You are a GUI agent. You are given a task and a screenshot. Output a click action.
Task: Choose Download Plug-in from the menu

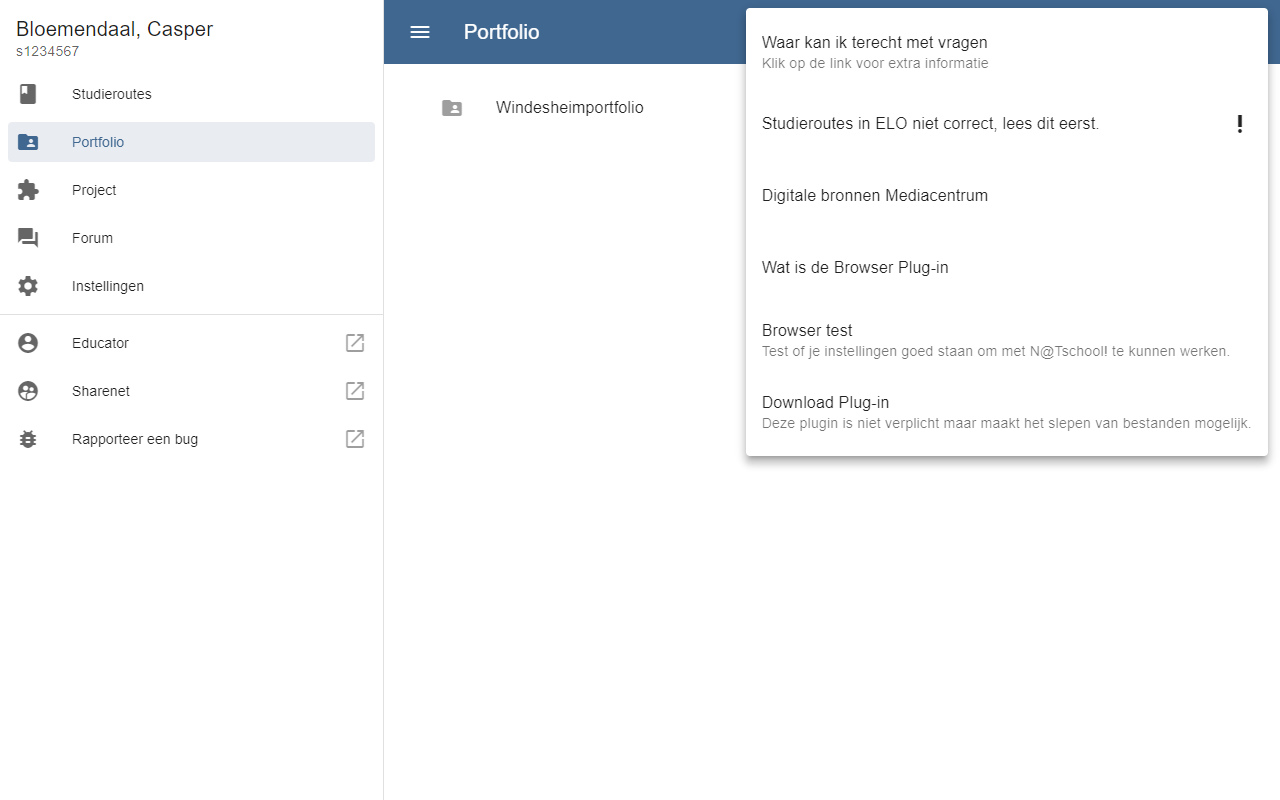coord(1007,412)
